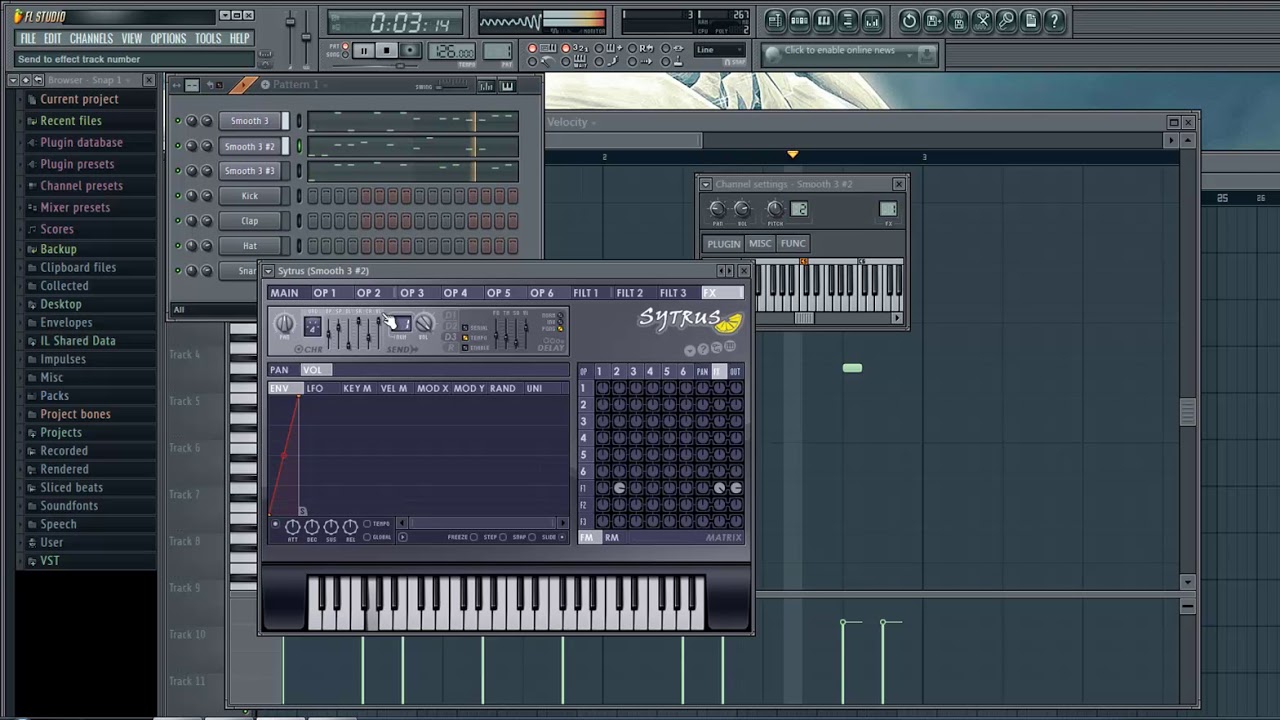Click the envelope DEC knob
The image size is (1280, 720).
click(311, 527)
